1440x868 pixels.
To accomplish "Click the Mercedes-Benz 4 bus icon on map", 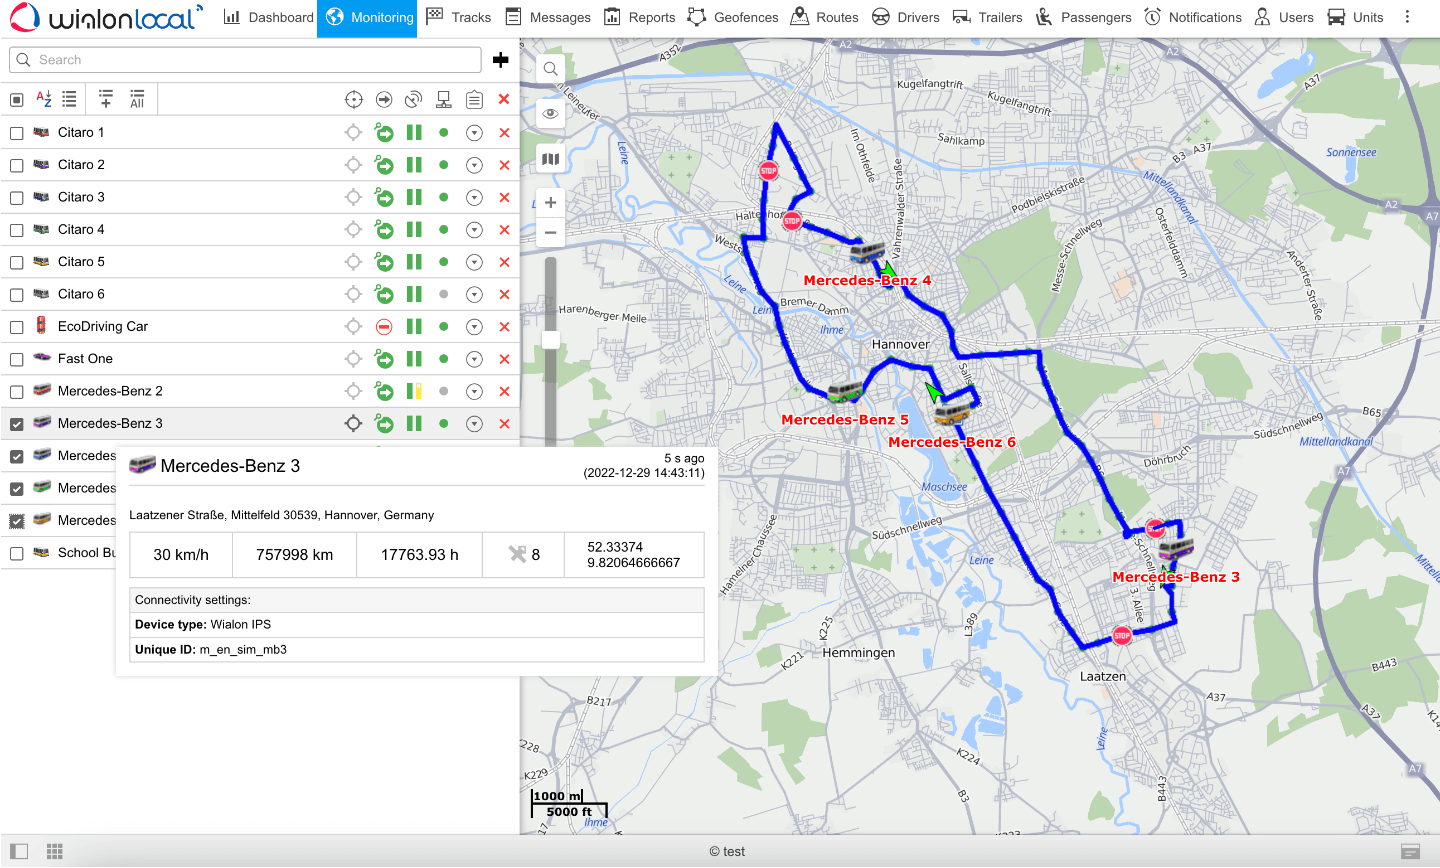I will pyautogui.click(x=867, y=252).
